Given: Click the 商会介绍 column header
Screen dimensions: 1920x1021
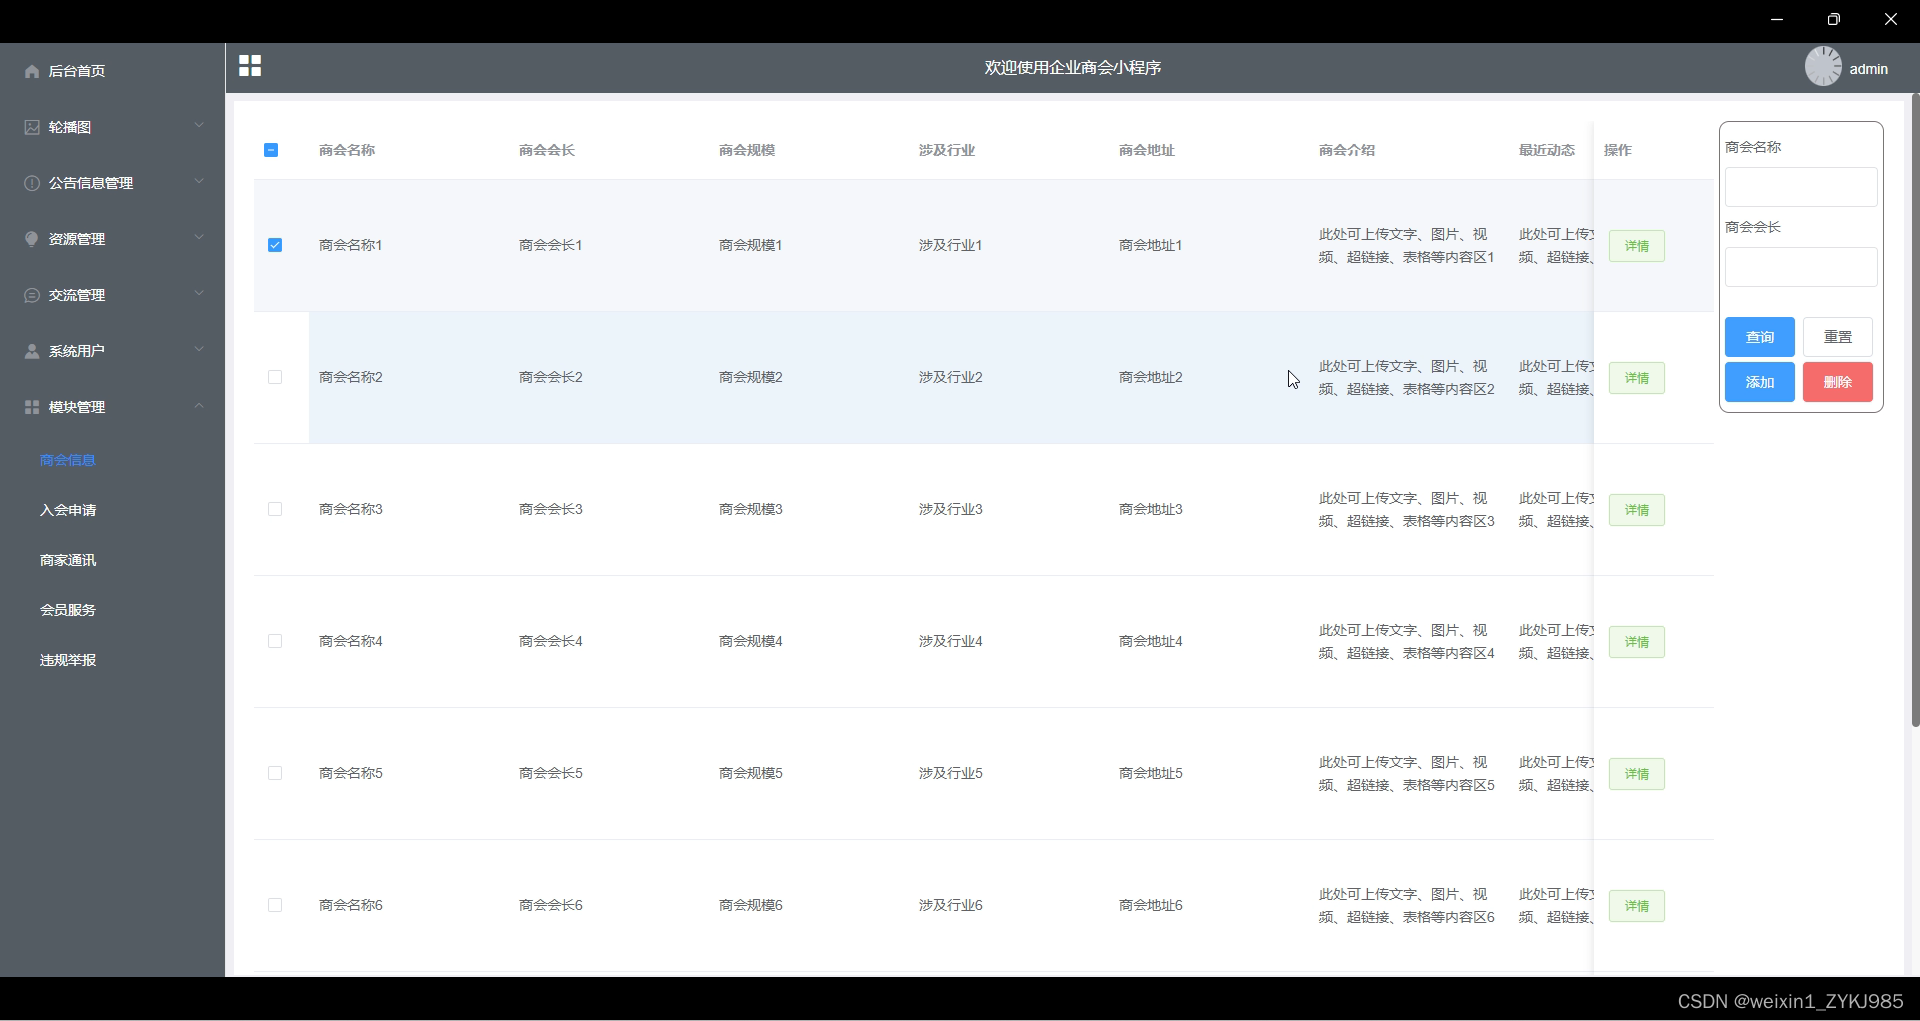Looking at the screenshot, I should click(1347, 150).
